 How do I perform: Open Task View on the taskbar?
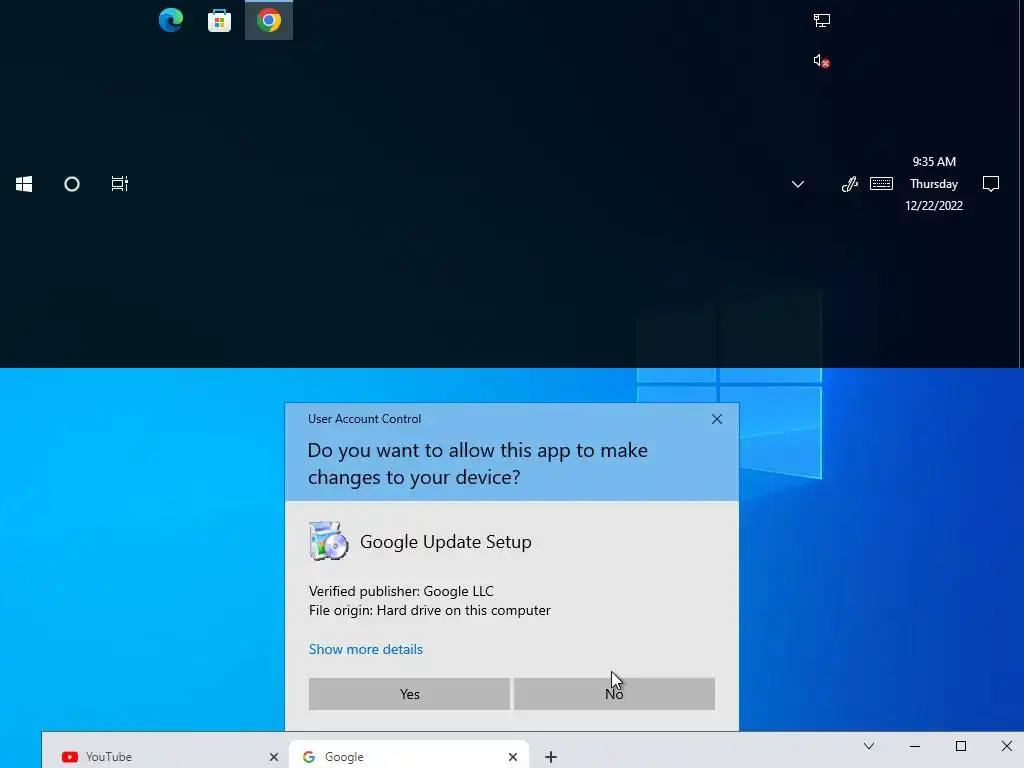coord(120,184)
